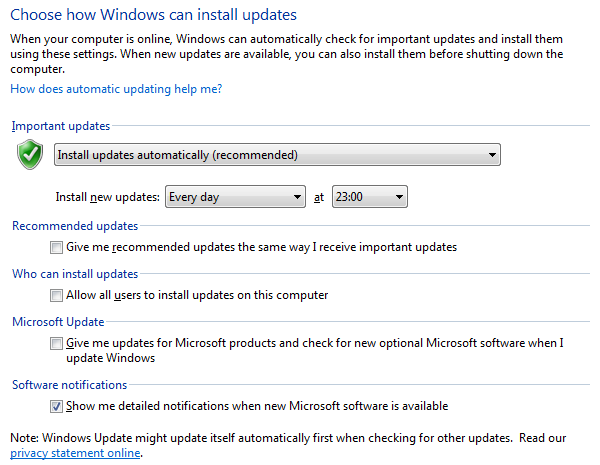Click the 'at' label before the time
This screenshot has width=600, height=465.
319,197
